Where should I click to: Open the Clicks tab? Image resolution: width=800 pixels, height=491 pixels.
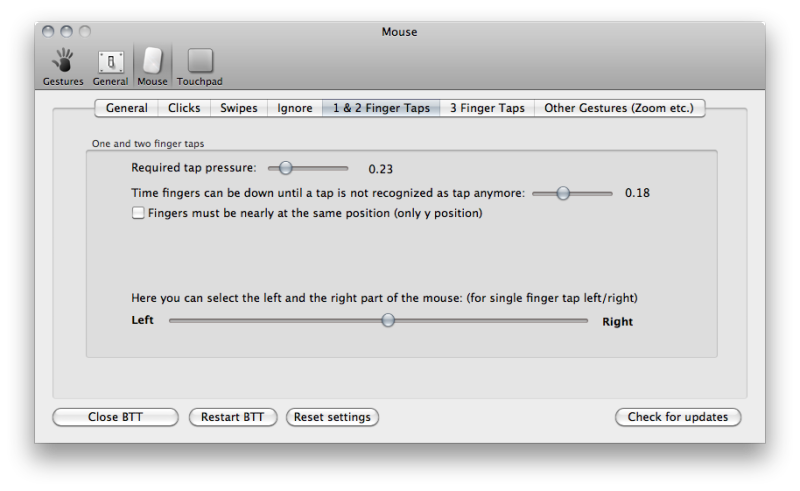coord(184,108)
